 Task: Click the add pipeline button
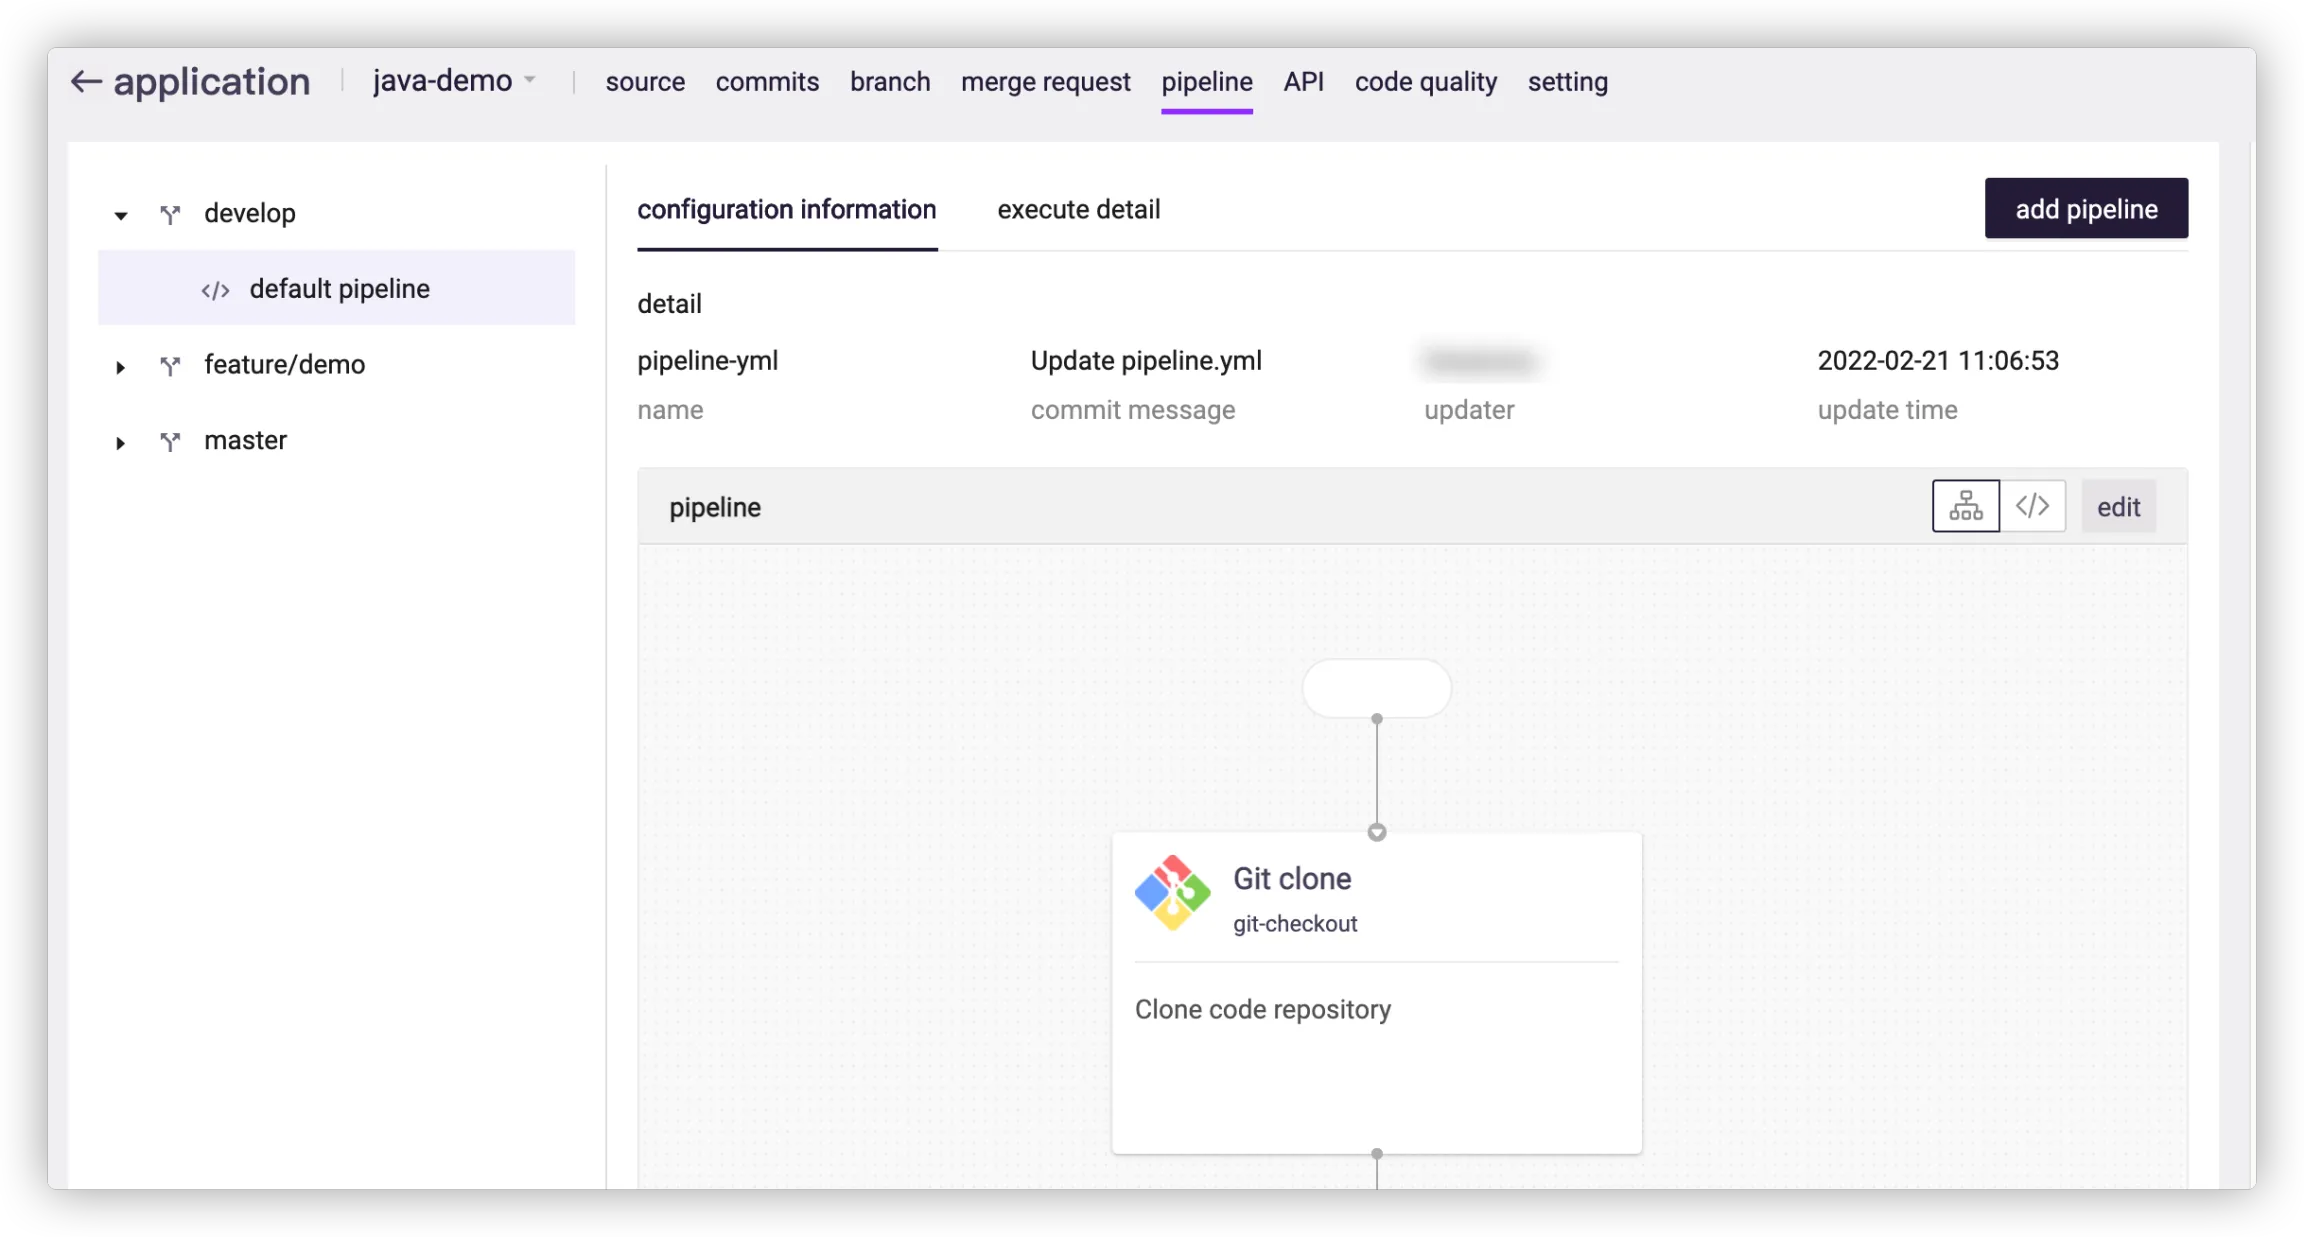point(2085,209)
